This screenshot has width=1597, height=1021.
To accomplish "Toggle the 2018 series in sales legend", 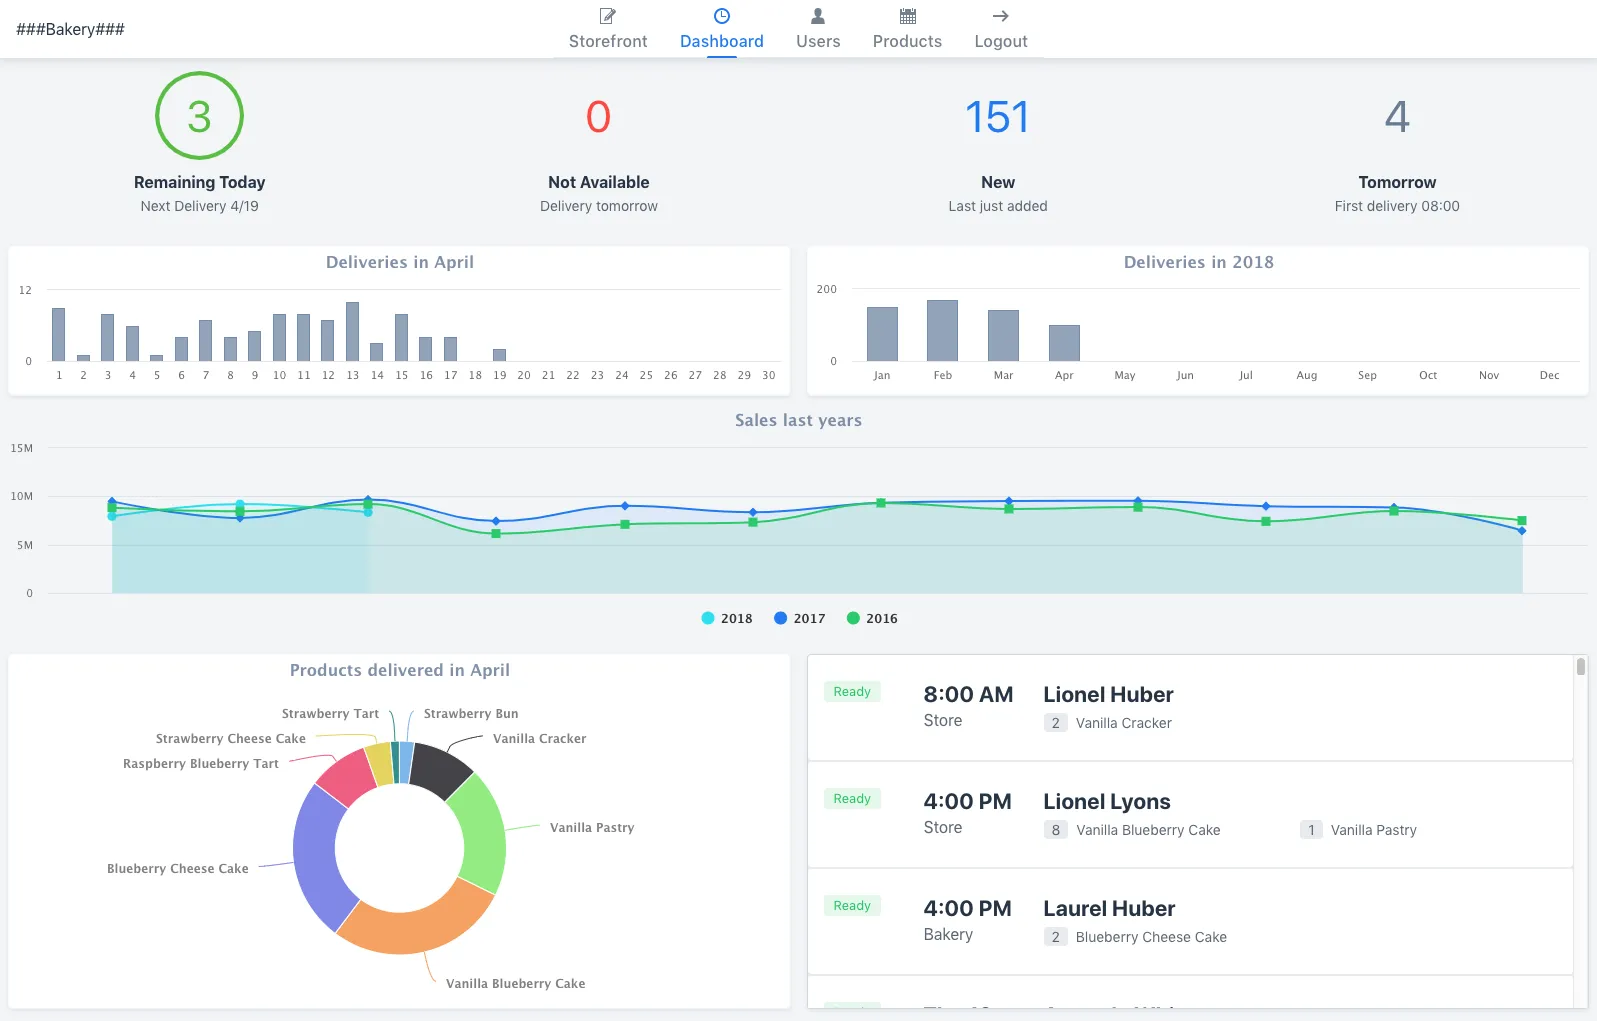I will 727,619.
